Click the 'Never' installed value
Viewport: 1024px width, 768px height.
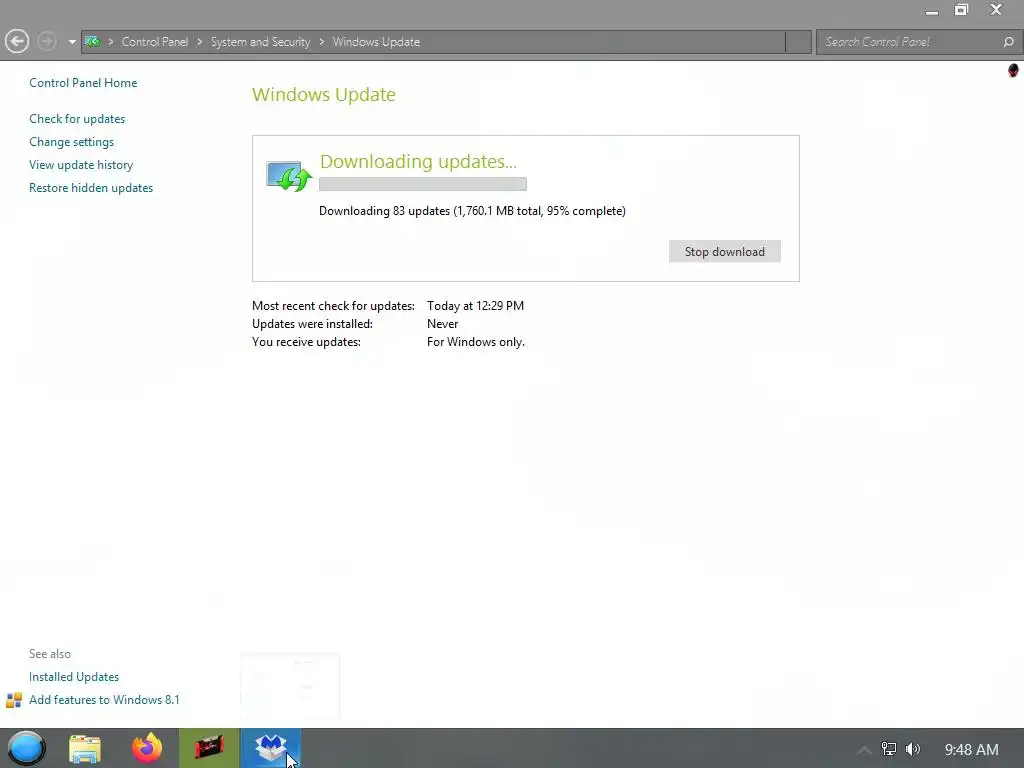443,324
